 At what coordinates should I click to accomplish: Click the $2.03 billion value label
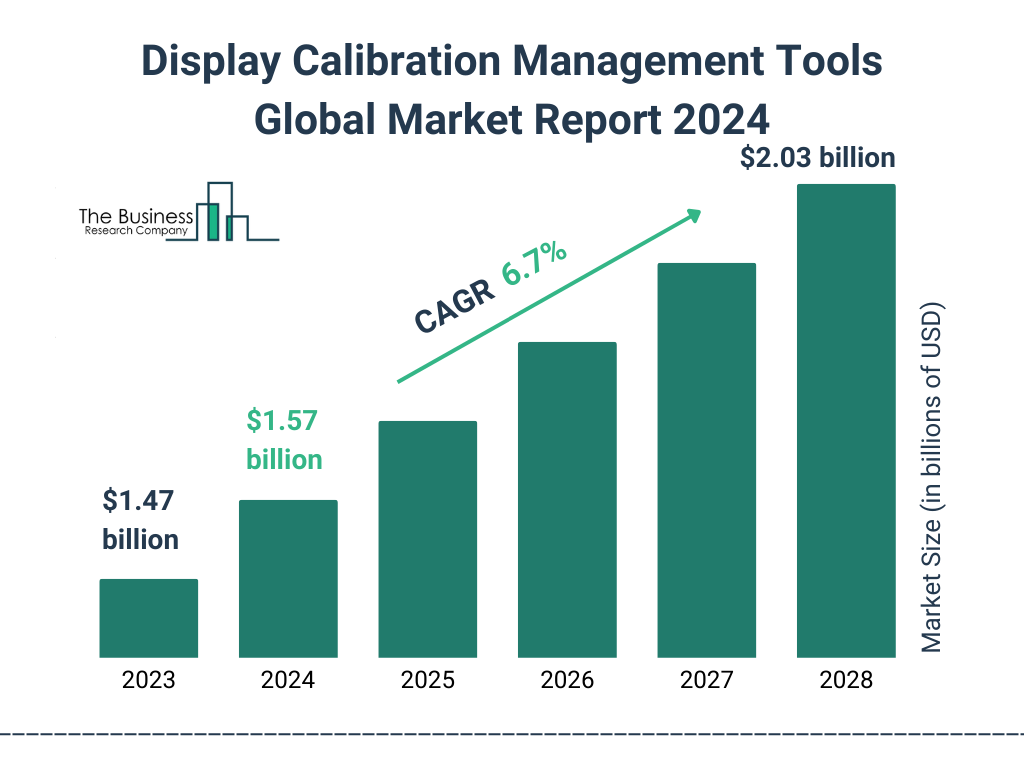point(817,158)
